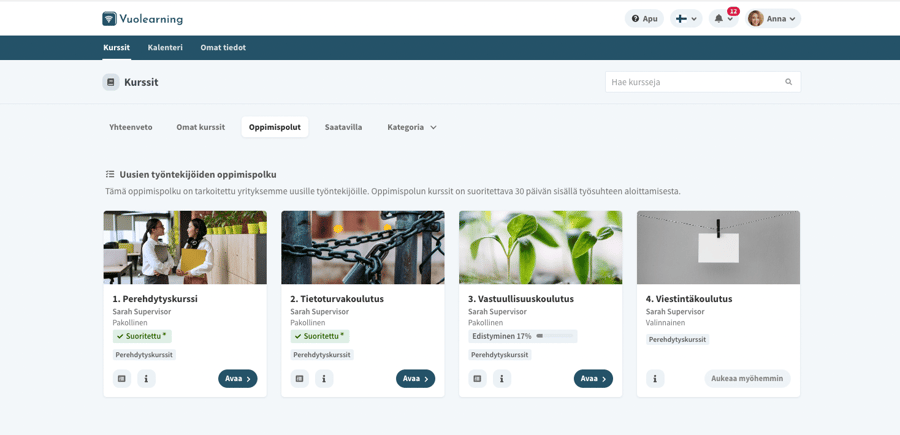Click Perehdytyskurssit tag on Tietoturvakoulutus card
This screenshot has height=435, width=900.
[322, 355]
